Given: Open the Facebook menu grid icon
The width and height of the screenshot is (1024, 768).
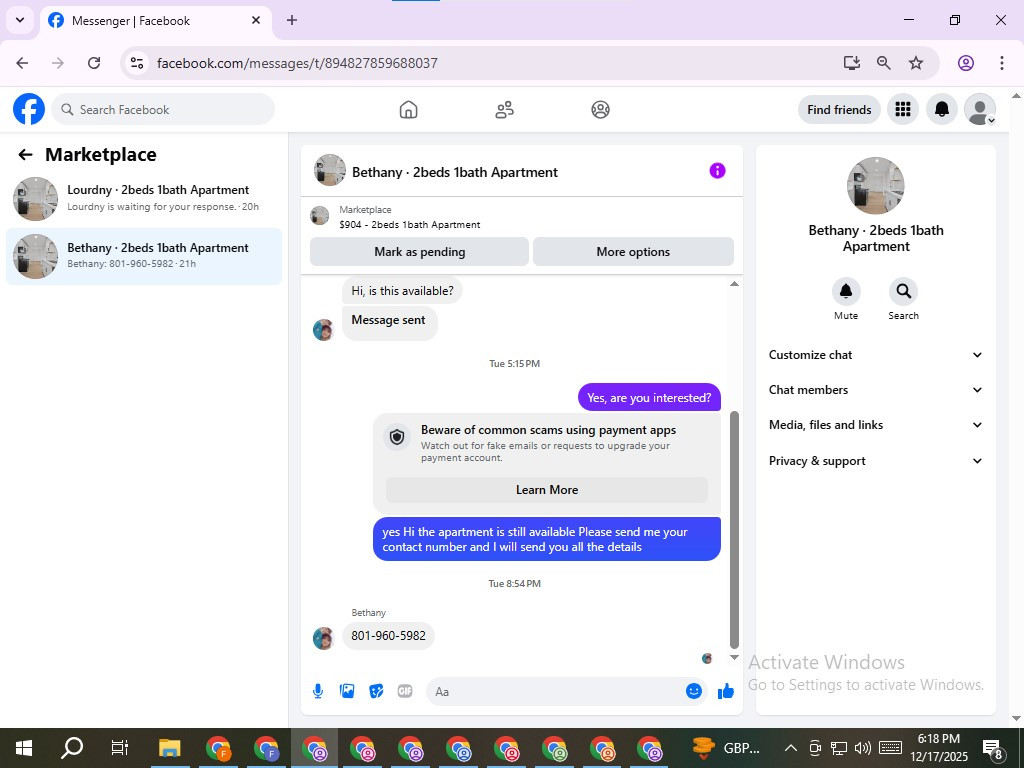Looking at the screenshot, I should pos(903,109).
